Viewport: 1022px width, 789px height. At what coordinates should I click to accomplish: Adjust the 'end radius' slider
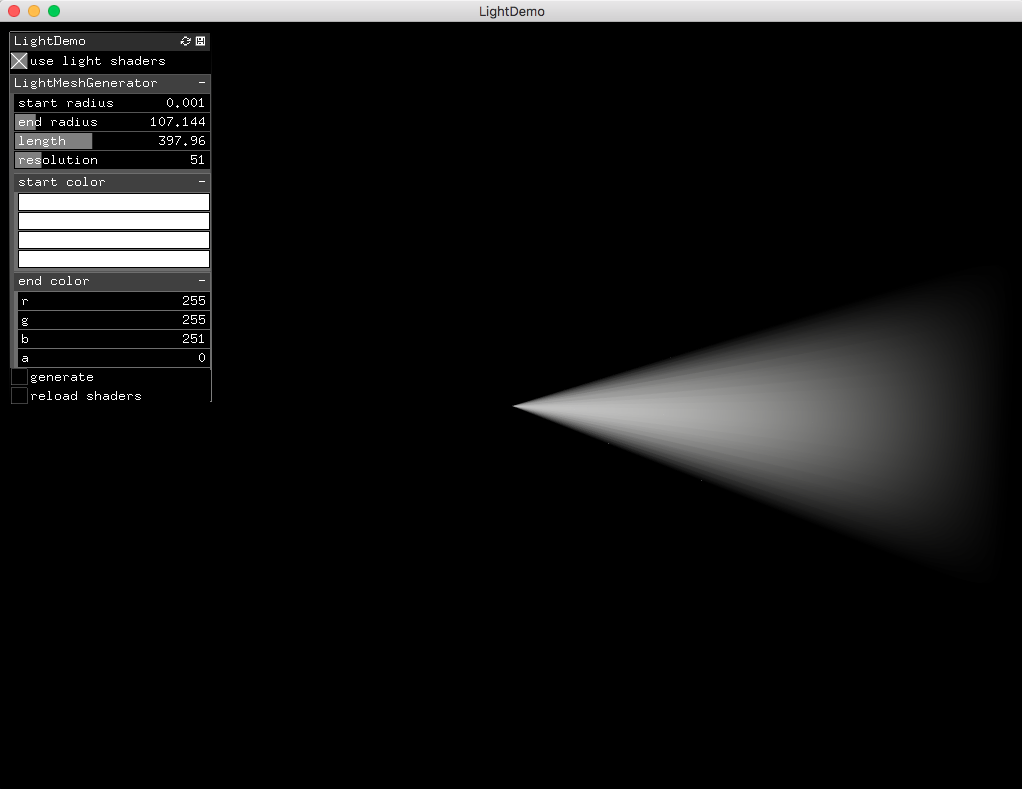tap(110, 121)
